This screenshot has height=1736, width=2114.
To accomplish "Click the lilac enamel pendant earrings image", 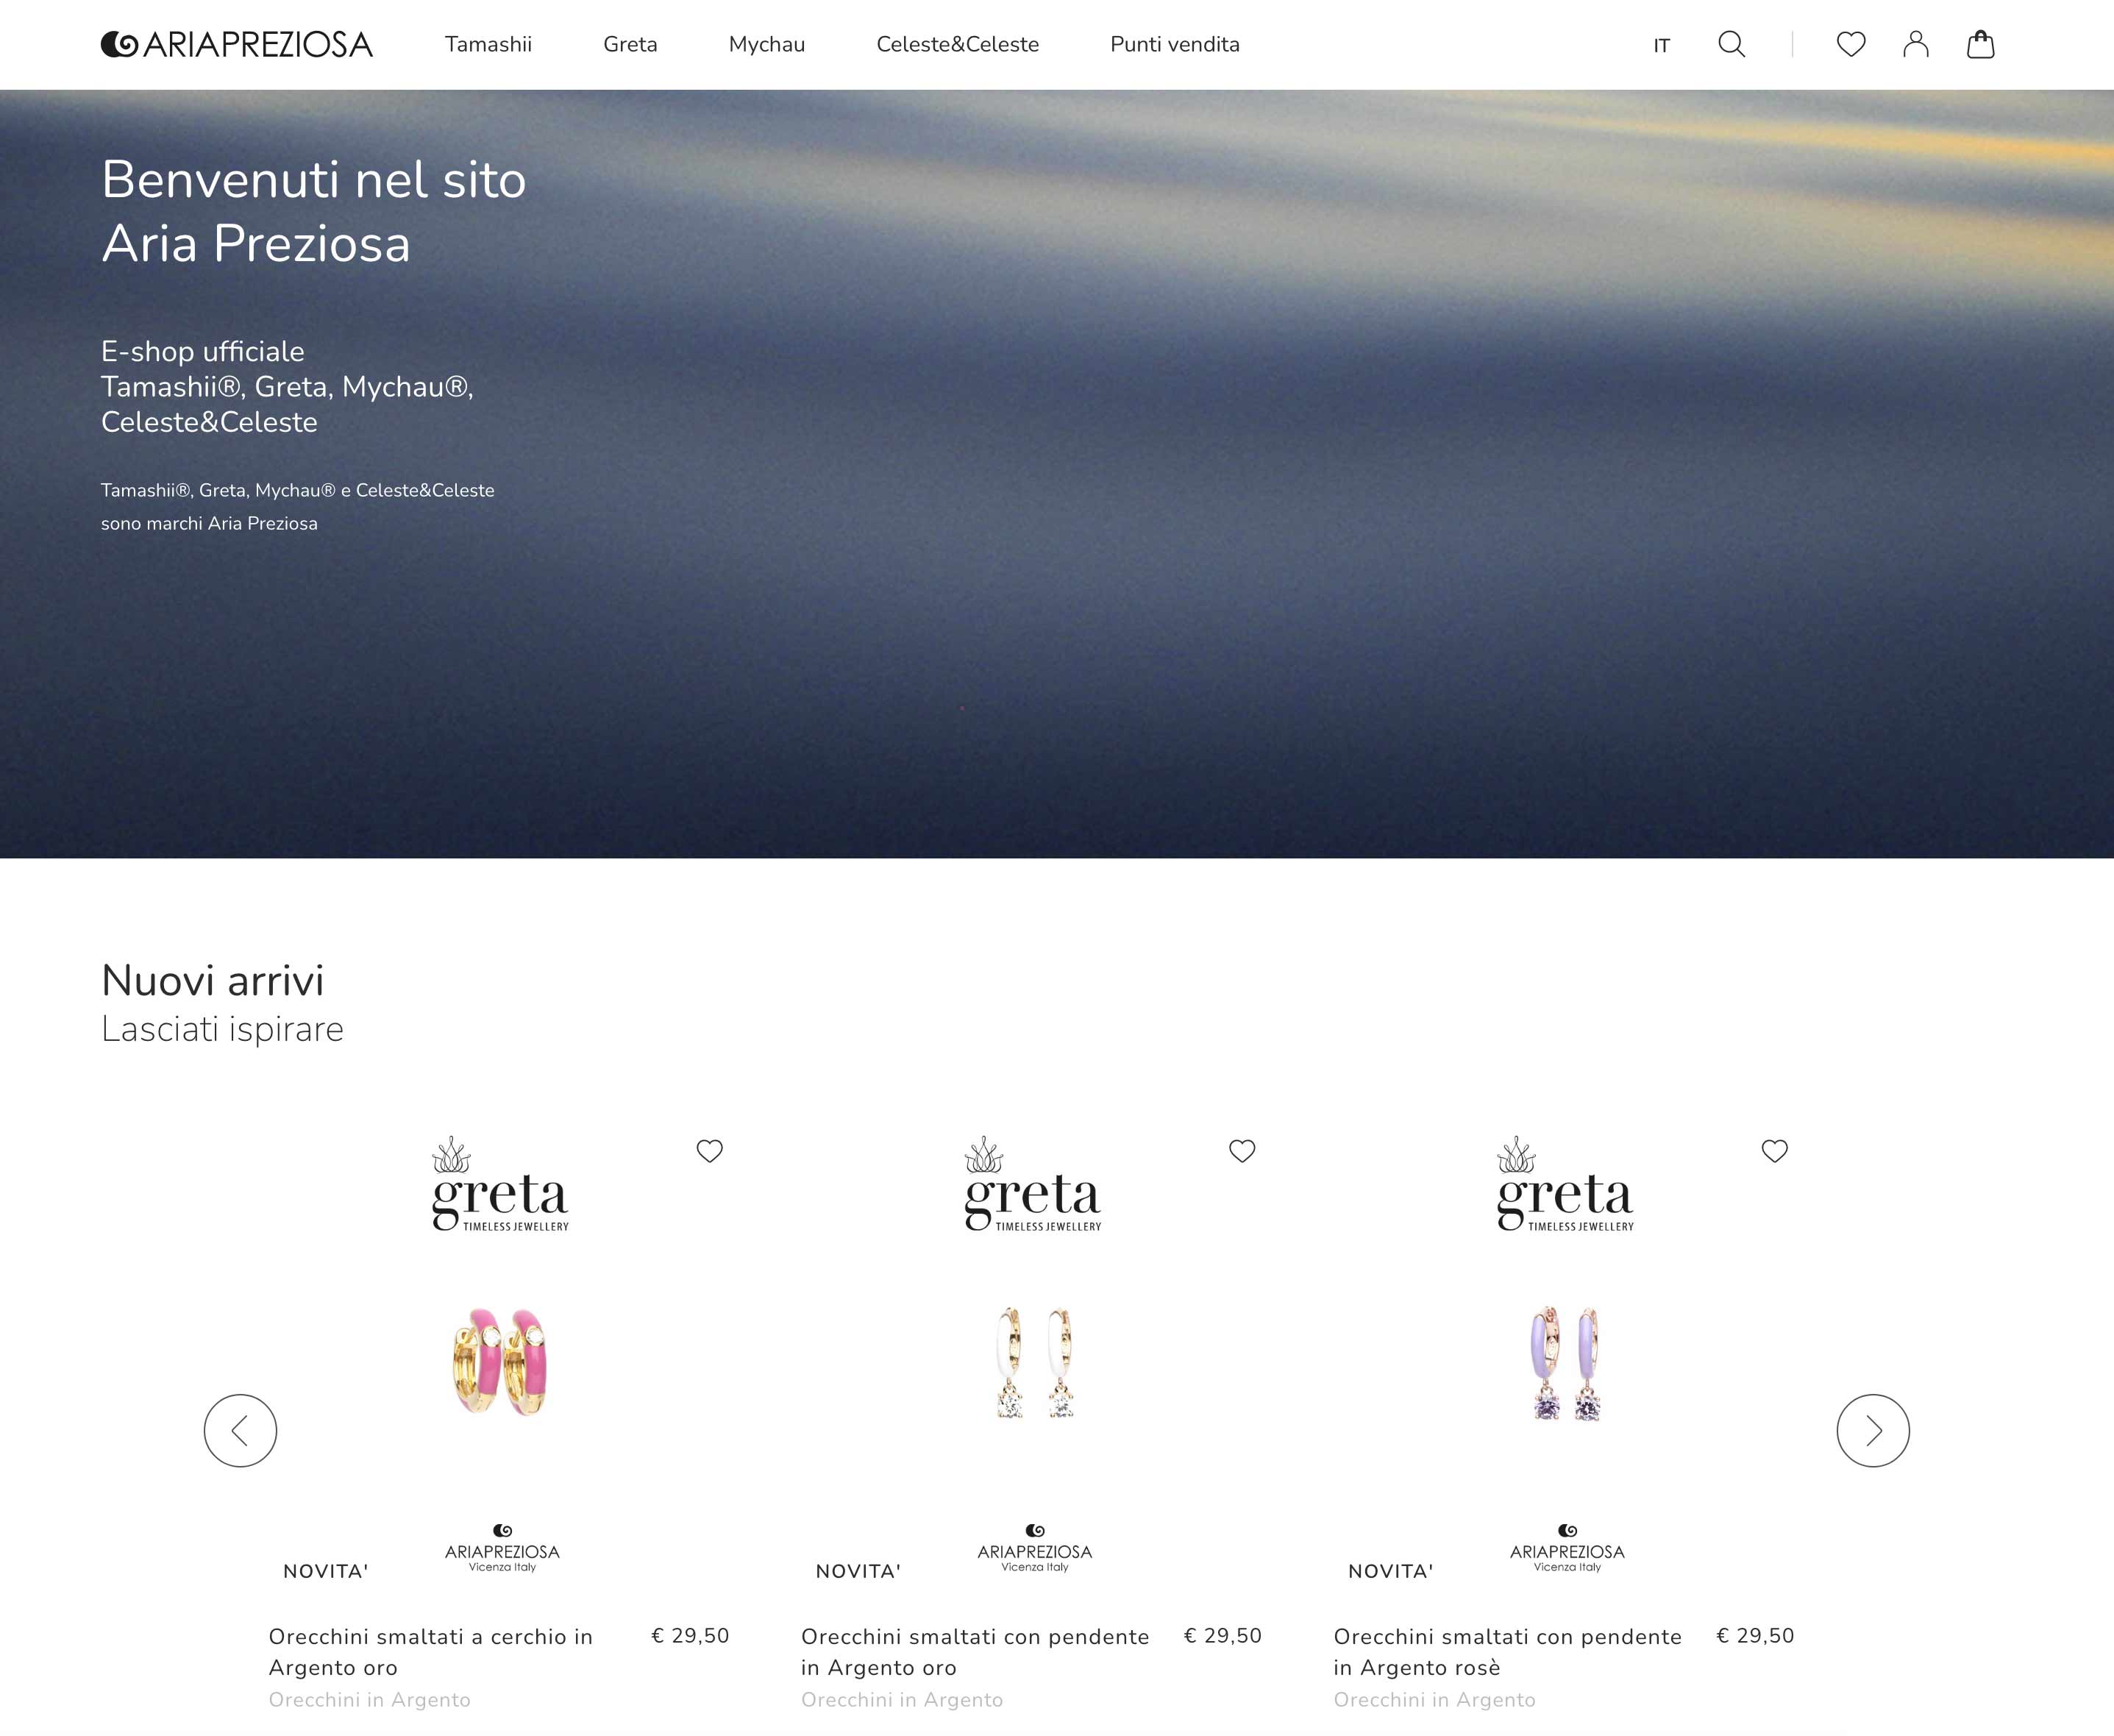I will pyautogui.click(x=1567, y=1362).
